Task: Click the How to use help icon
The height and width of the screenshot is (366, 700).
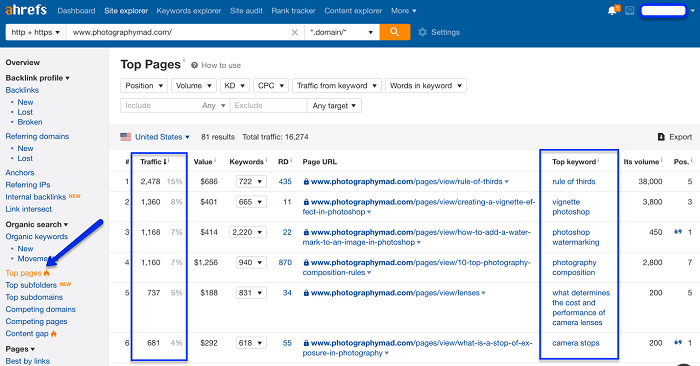Action: click(x=194, y=65)
